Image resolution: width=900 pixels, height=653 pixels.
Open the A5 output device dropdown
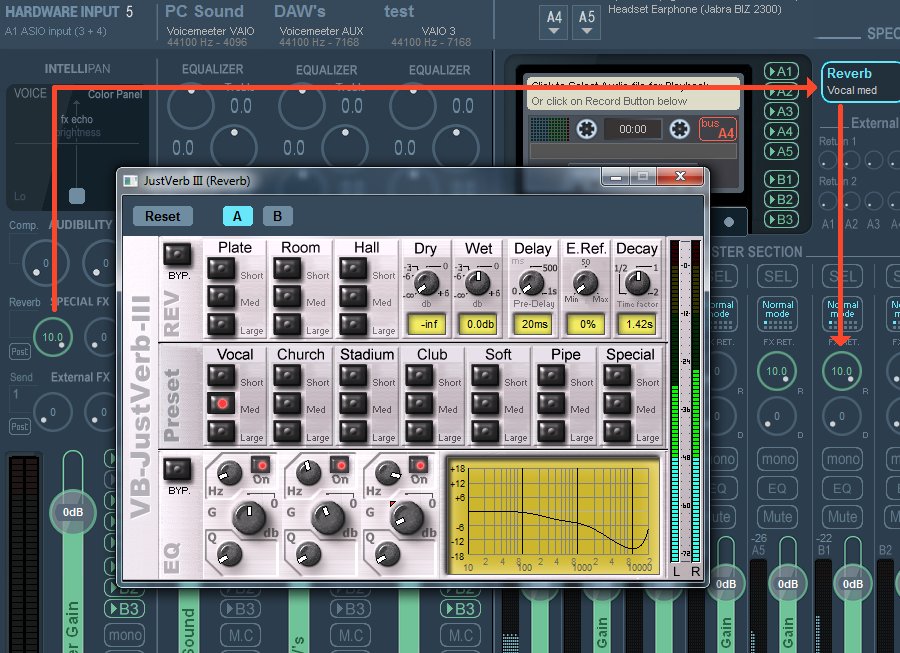pyautogui.click(x=587, y=20)
